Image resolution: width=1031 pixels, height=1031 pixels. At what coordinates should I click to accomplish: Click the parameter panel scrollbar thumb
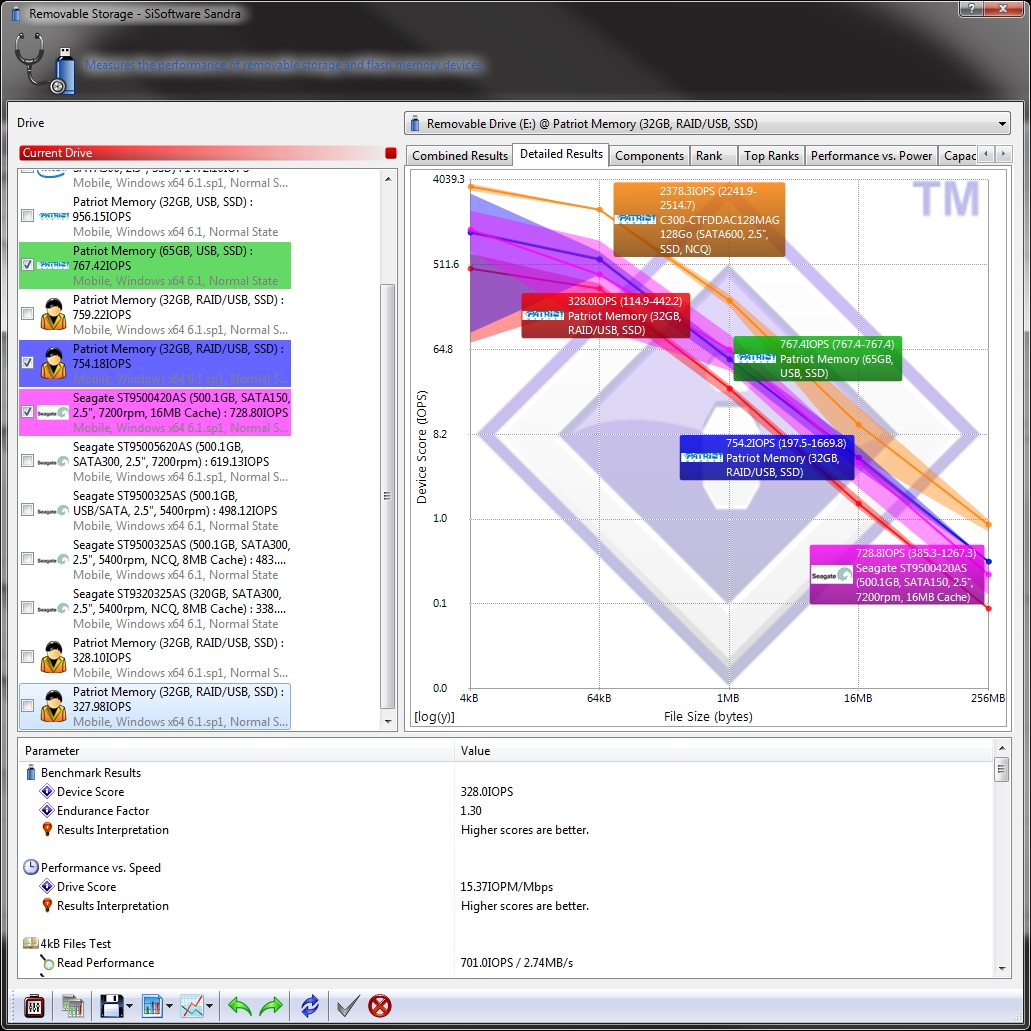click(1001, 769)
